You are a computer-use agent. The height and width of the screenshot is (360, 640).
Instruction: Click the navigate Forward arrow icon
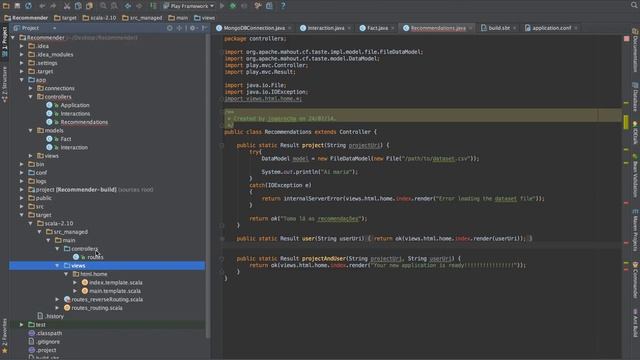coord(139,6)
